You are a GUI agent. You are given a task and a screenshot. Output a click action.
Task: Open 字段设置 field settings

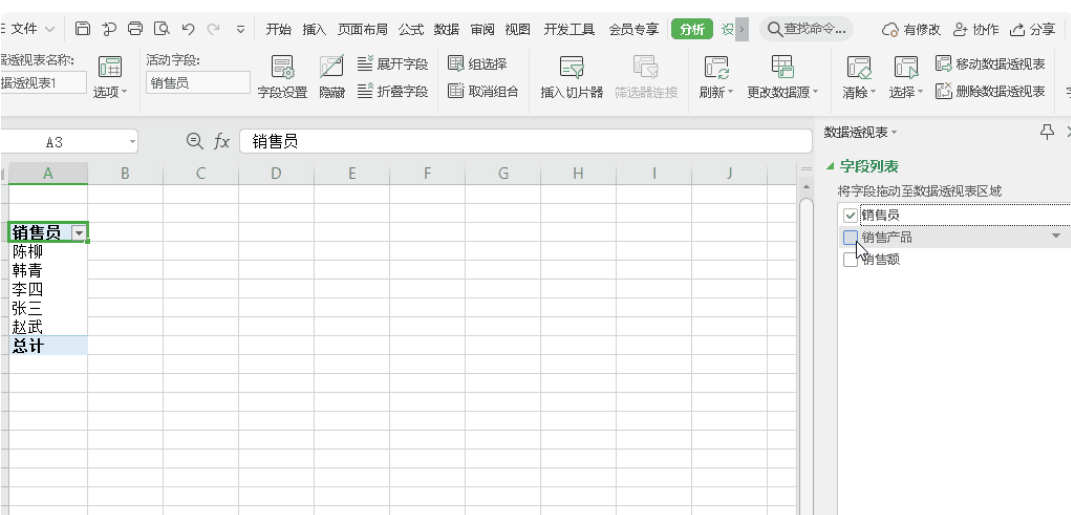(x=282, y=77)
